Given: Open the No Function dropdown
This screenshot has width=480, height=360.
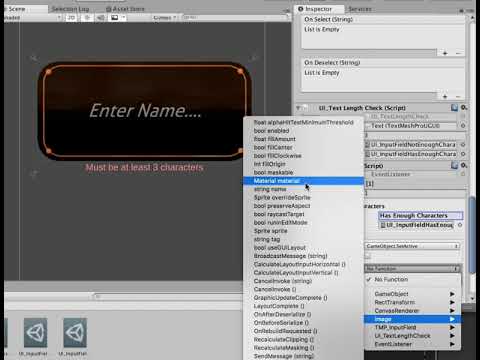Looking at the screenshot, I should pyautogui.click(x=412, y=269).
